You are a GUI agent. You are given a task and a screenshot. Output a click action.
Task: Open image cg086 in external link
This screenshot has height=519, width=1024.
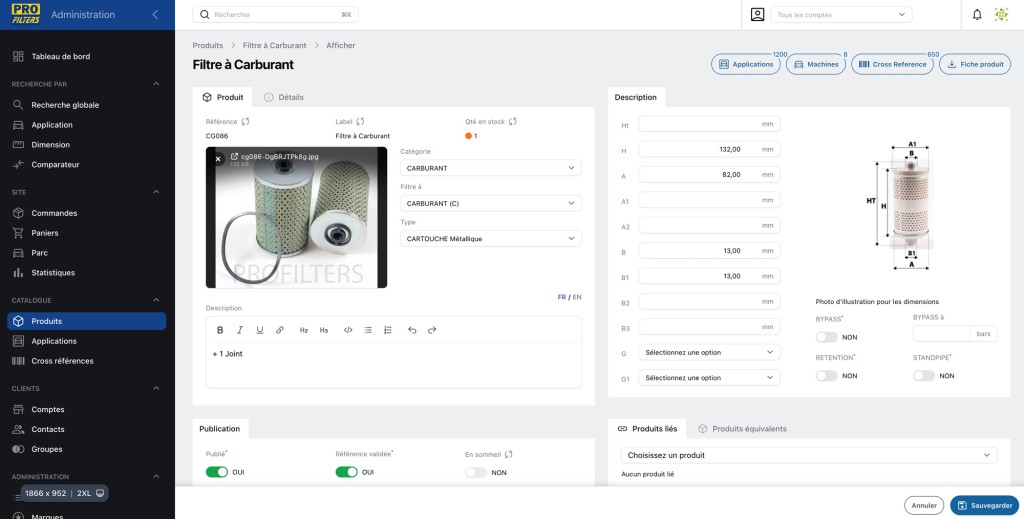(x=234, y=157)
